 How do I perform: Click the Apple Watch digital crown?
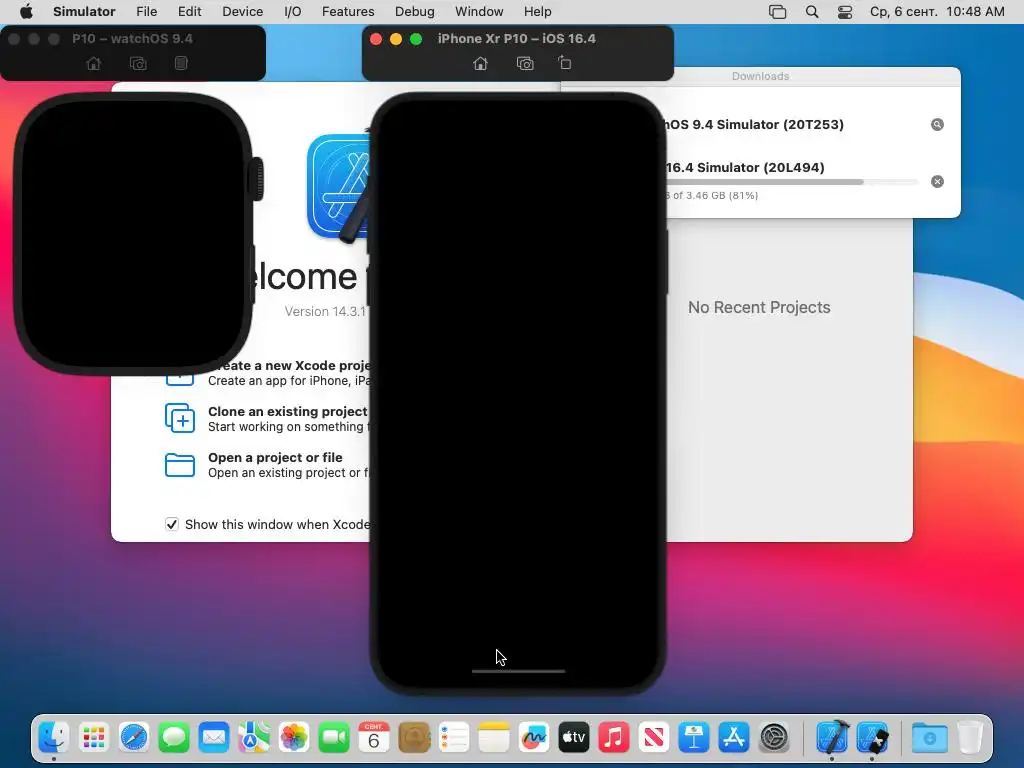click(258, 178)
